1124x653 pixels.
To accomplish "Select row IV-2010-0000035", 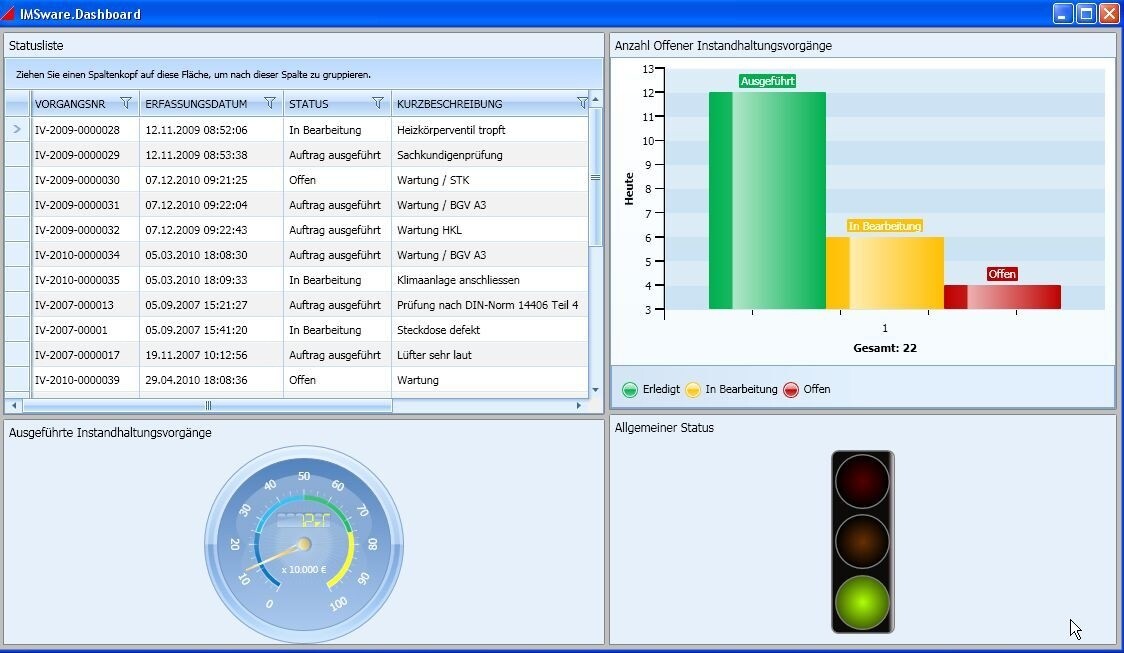I will click(x=297, y=280).
